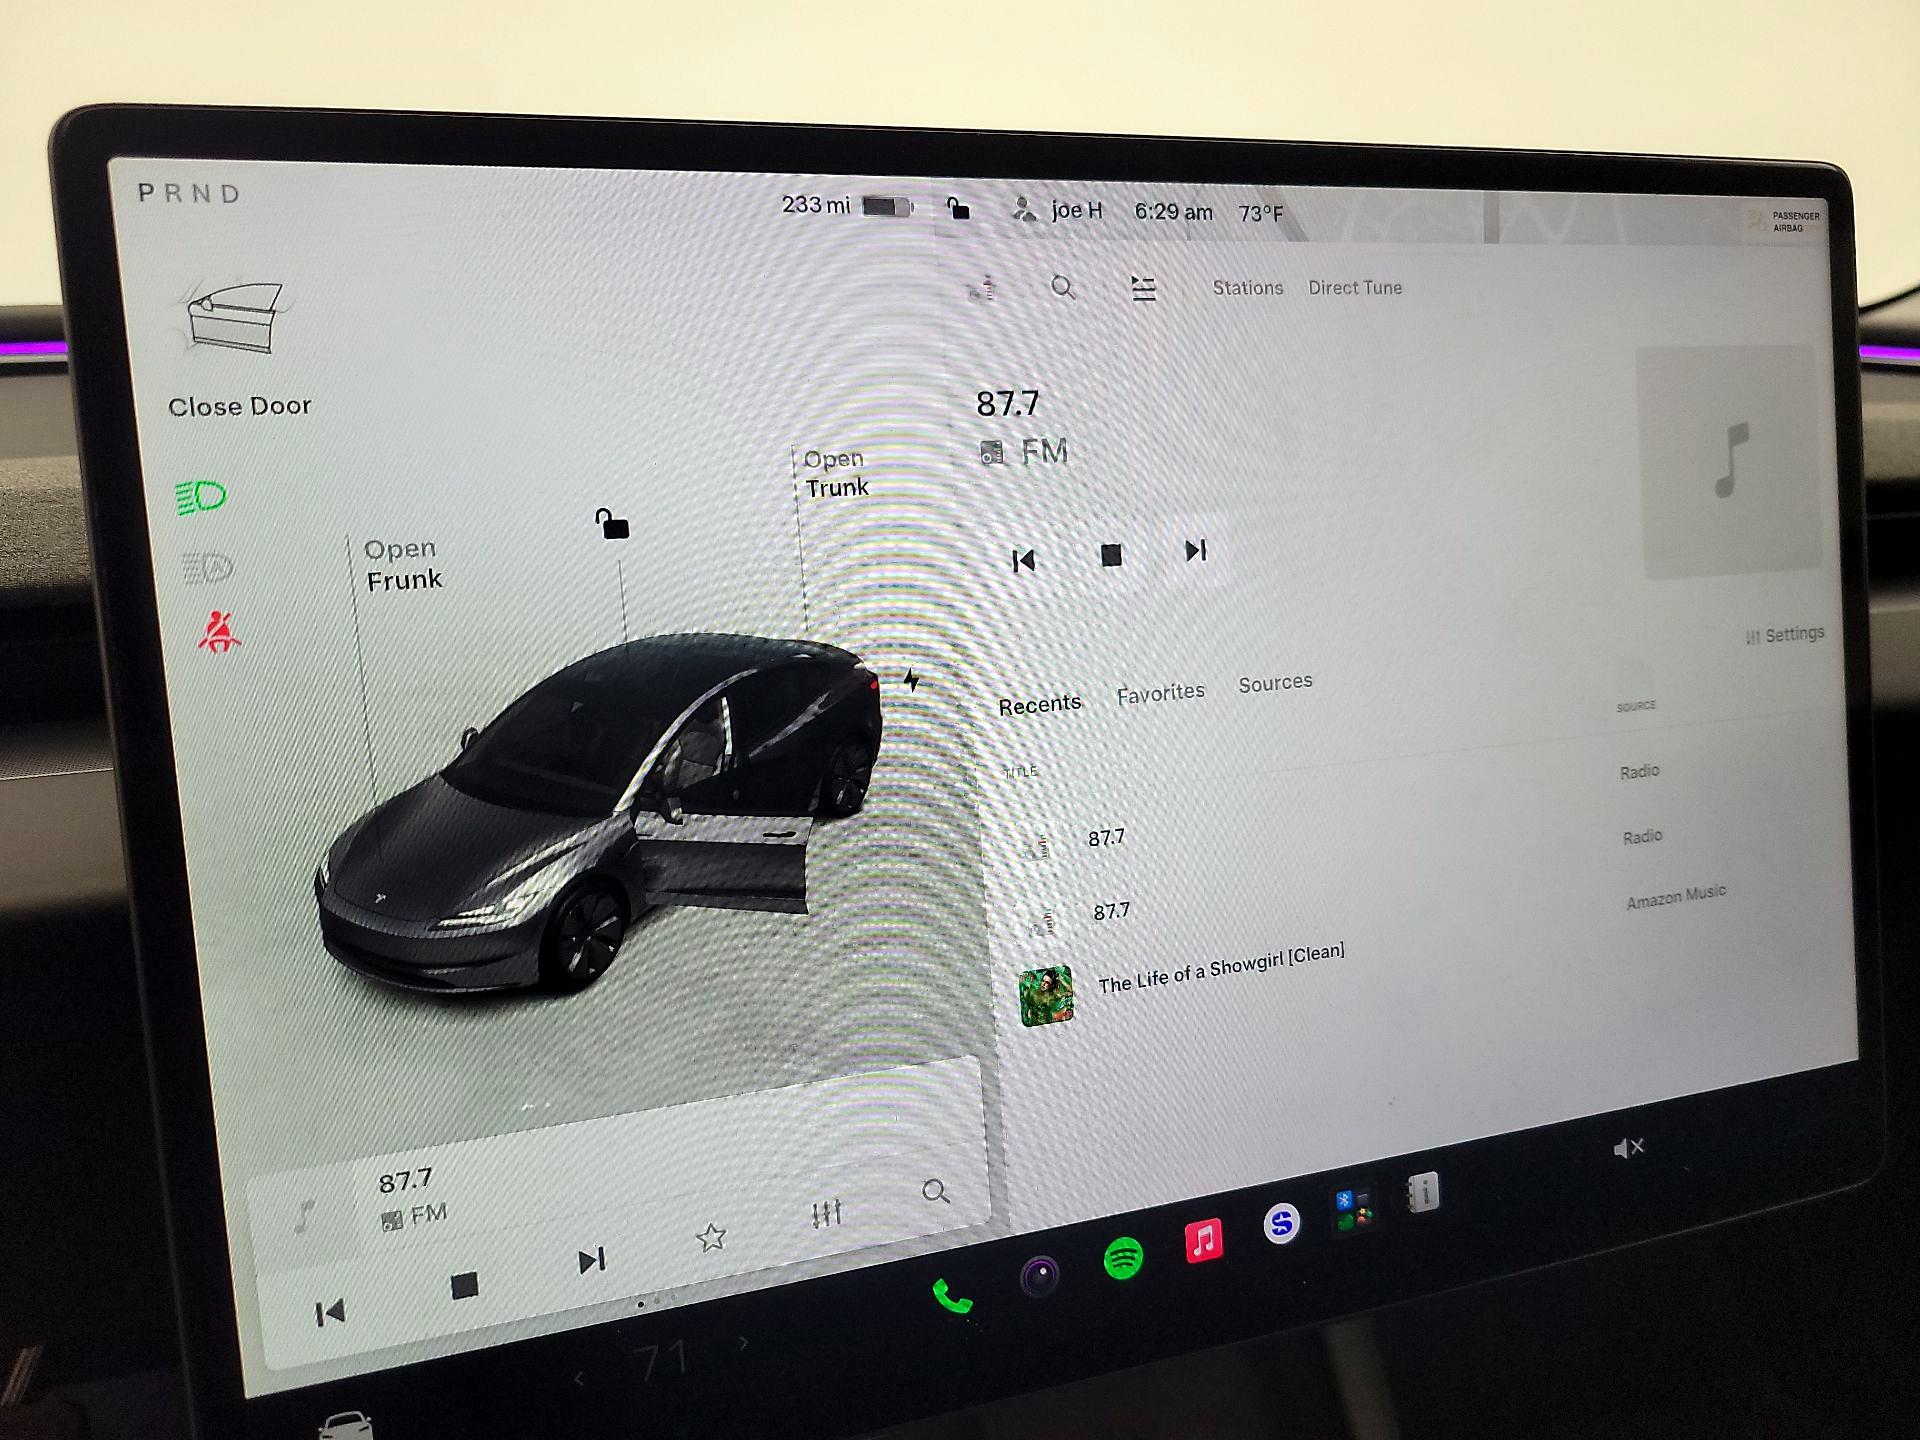Tap the music note album art placeholder
Screen dimensions: 1920x1440
pyautogui.click(x=1730, y=462)
